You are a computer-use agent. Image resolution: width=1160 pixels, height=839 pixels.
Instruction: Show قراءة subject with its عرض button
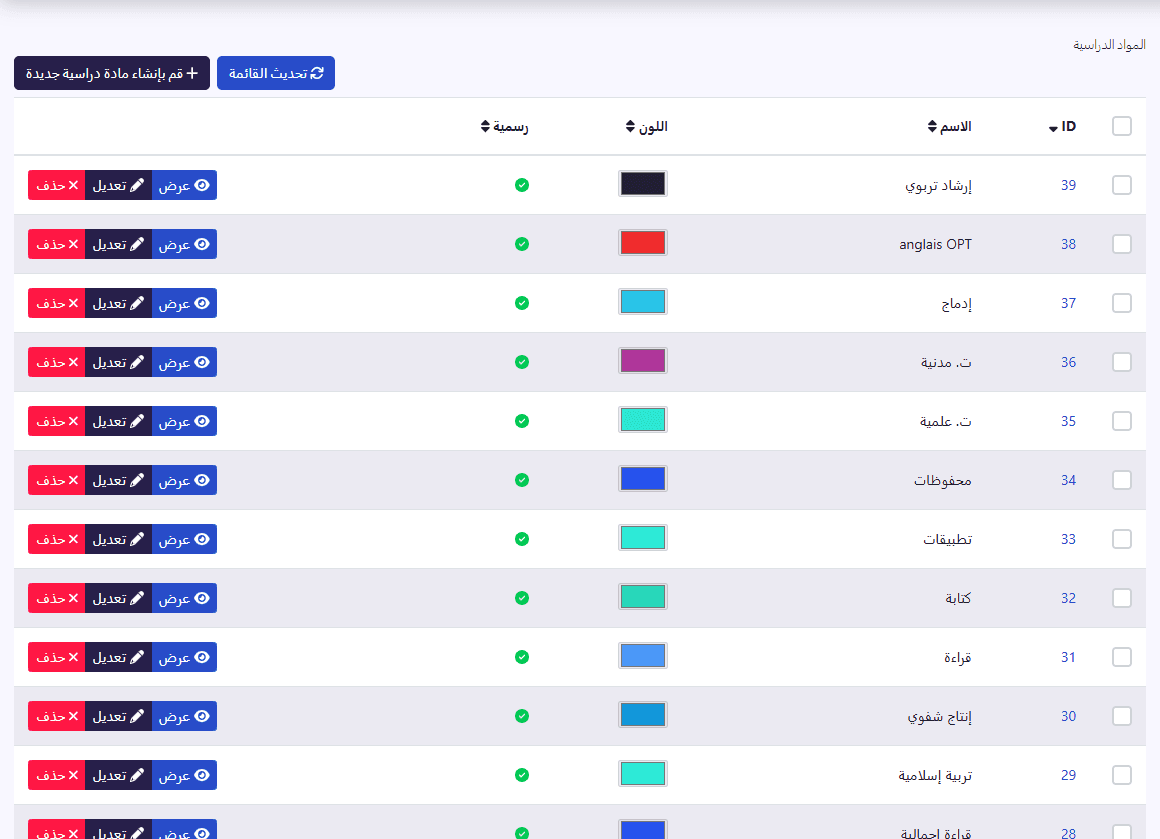click(184, 657)
